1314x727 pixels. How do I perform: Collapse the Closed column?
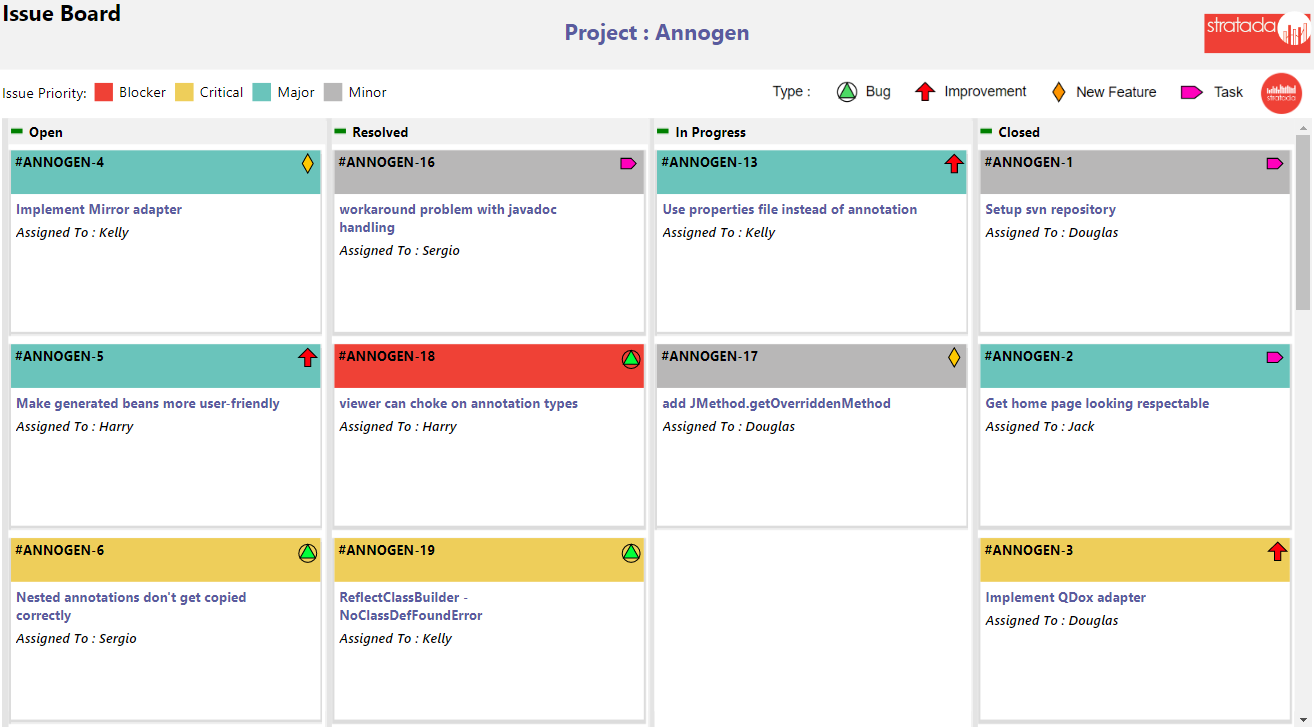coord(986,131)
